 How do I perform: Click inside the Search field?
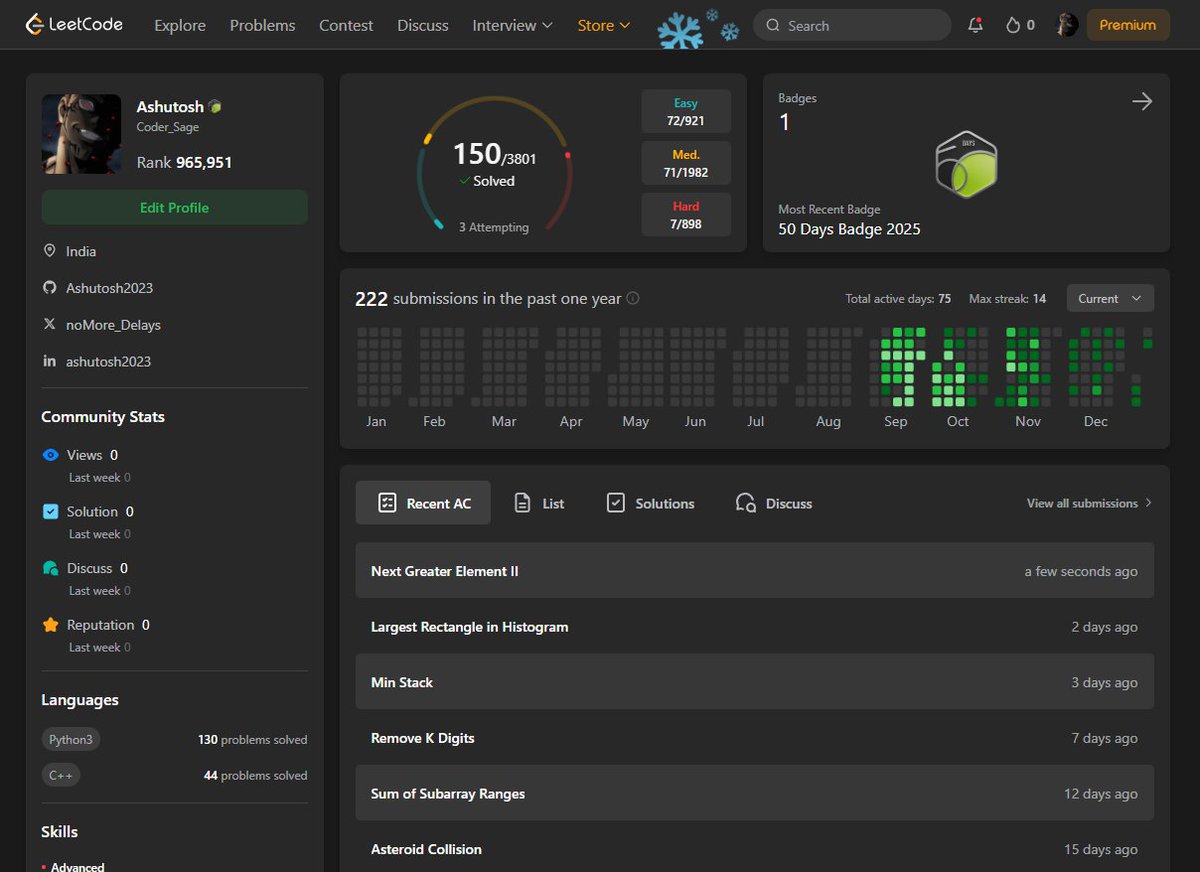pos(852,25)
